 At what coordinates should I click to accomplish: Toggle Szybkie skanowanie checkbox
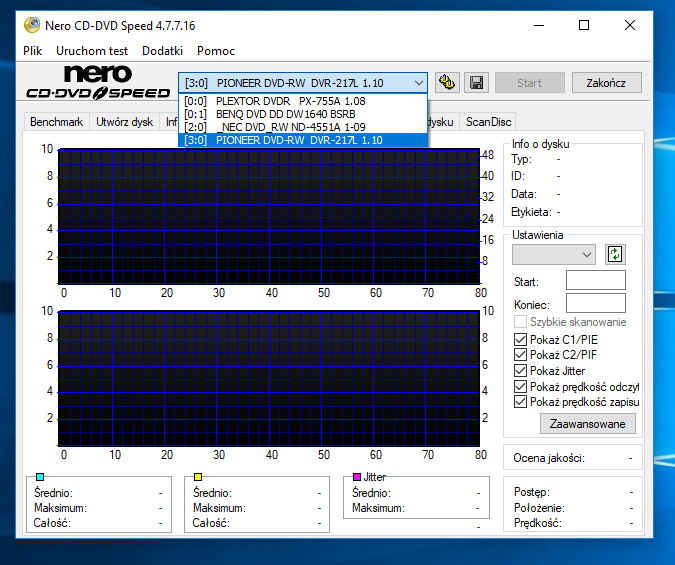point(520,322)
